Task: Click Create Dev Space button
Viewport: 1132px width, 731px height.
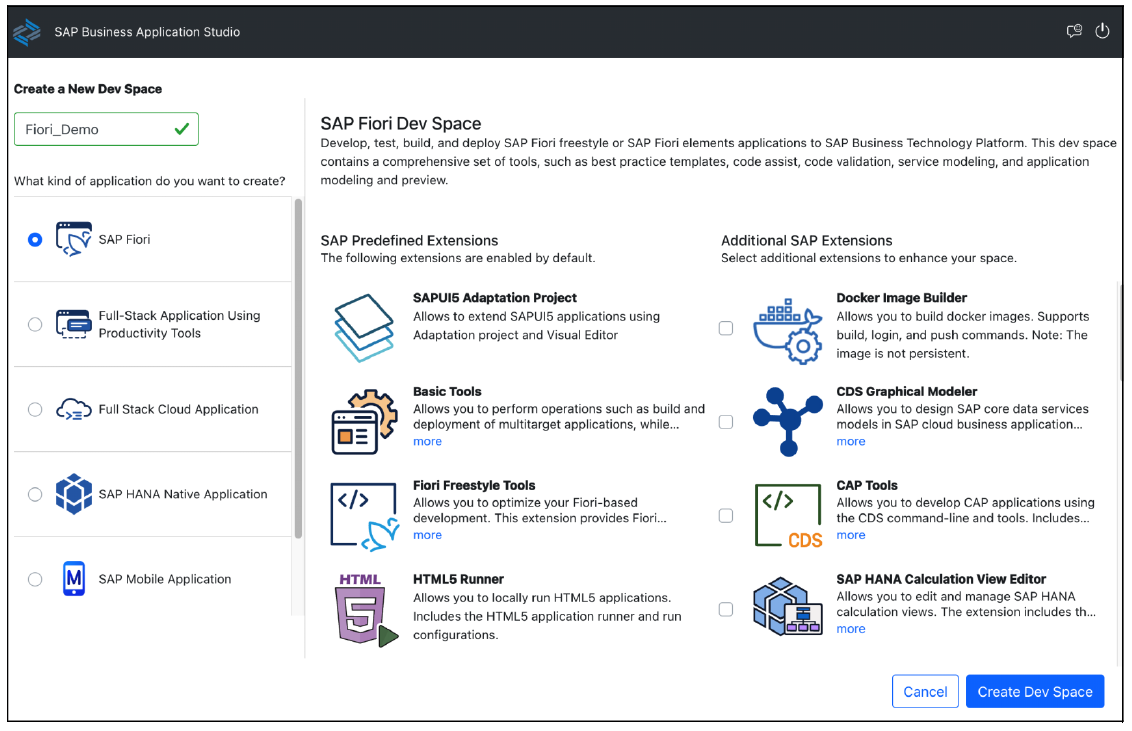Action: [x=1034, y=691]
